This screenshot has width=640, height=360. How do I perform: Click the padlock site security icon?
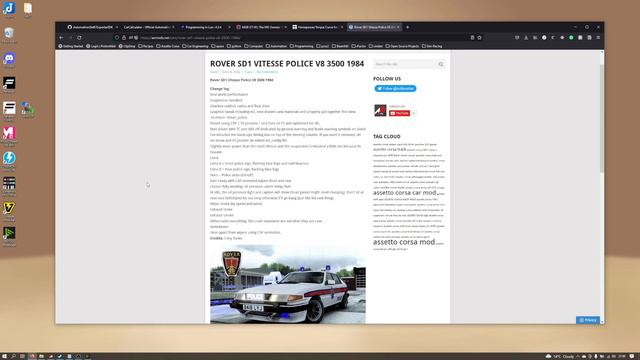(124, 38)
